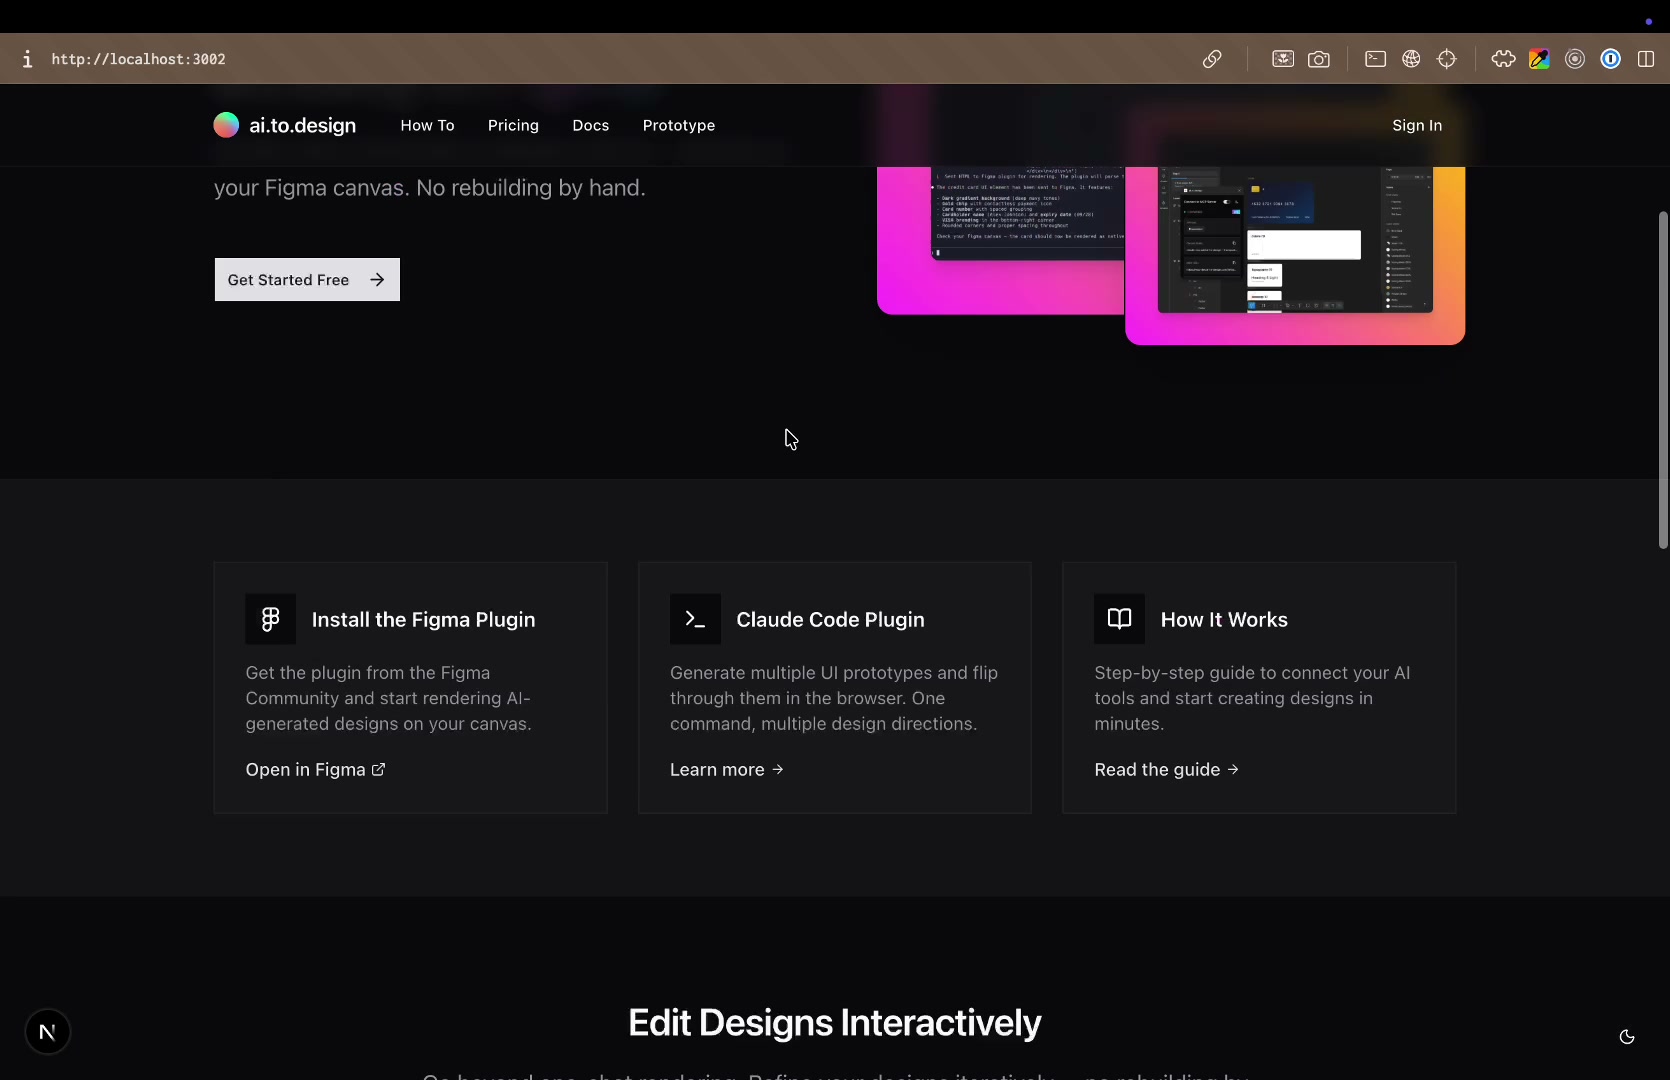Click the crosshair element picker icon
Viewport: 1670px width, 1080px height.
click(1447, 59)
